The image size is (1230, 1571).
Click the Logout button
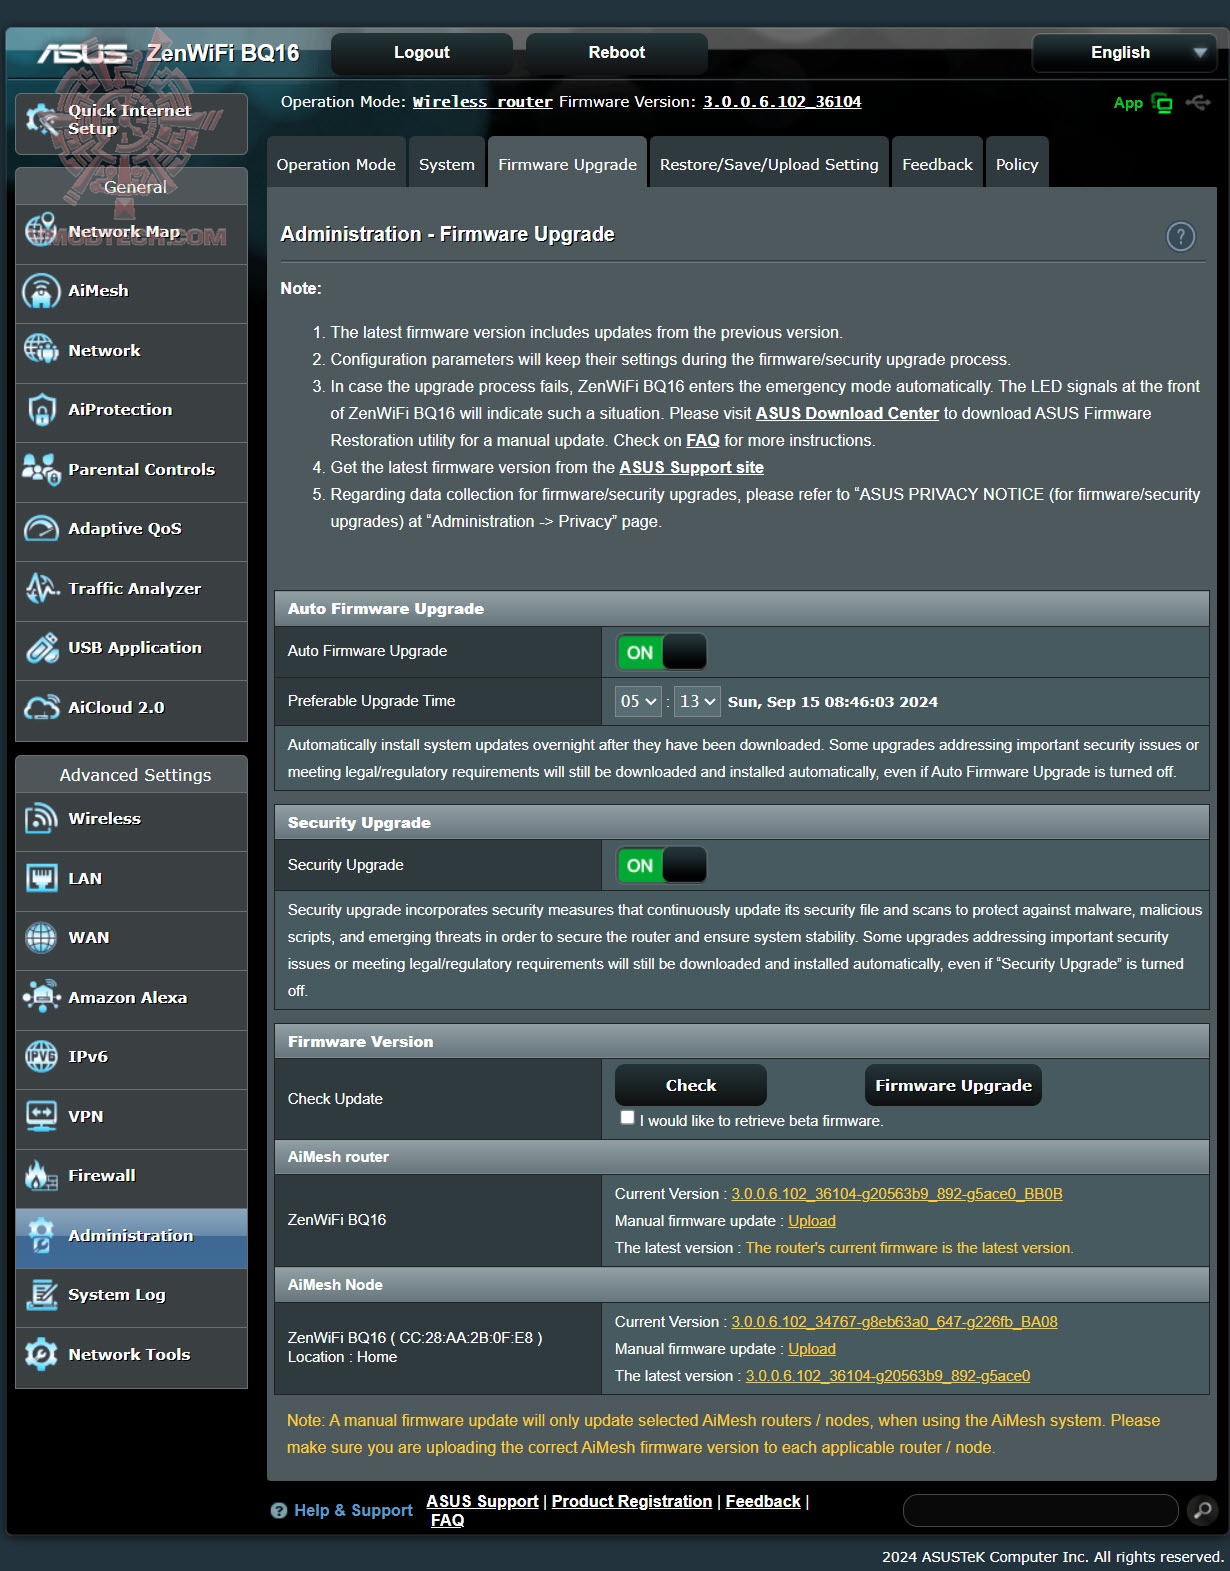[422, 53]
